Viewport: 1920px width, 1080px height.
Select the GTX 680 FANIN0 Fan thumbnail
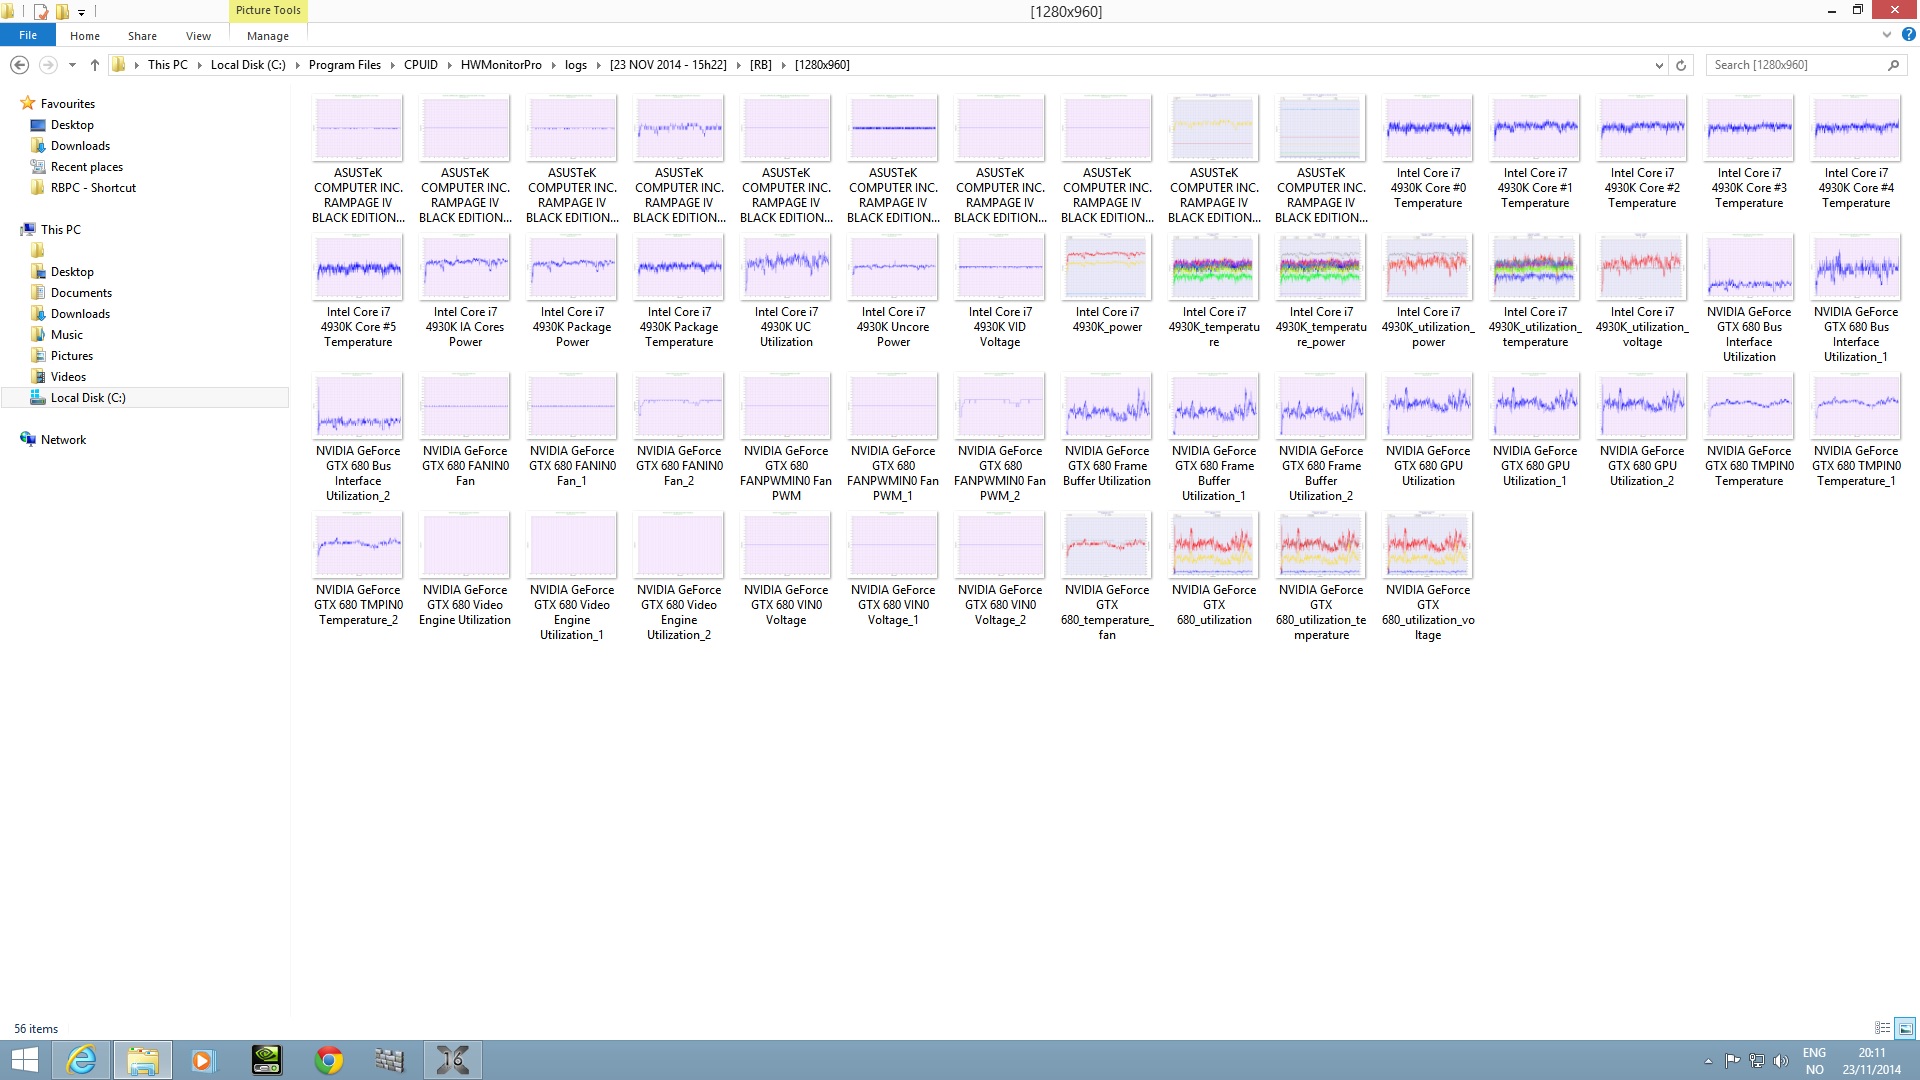(x=465, y=406)
